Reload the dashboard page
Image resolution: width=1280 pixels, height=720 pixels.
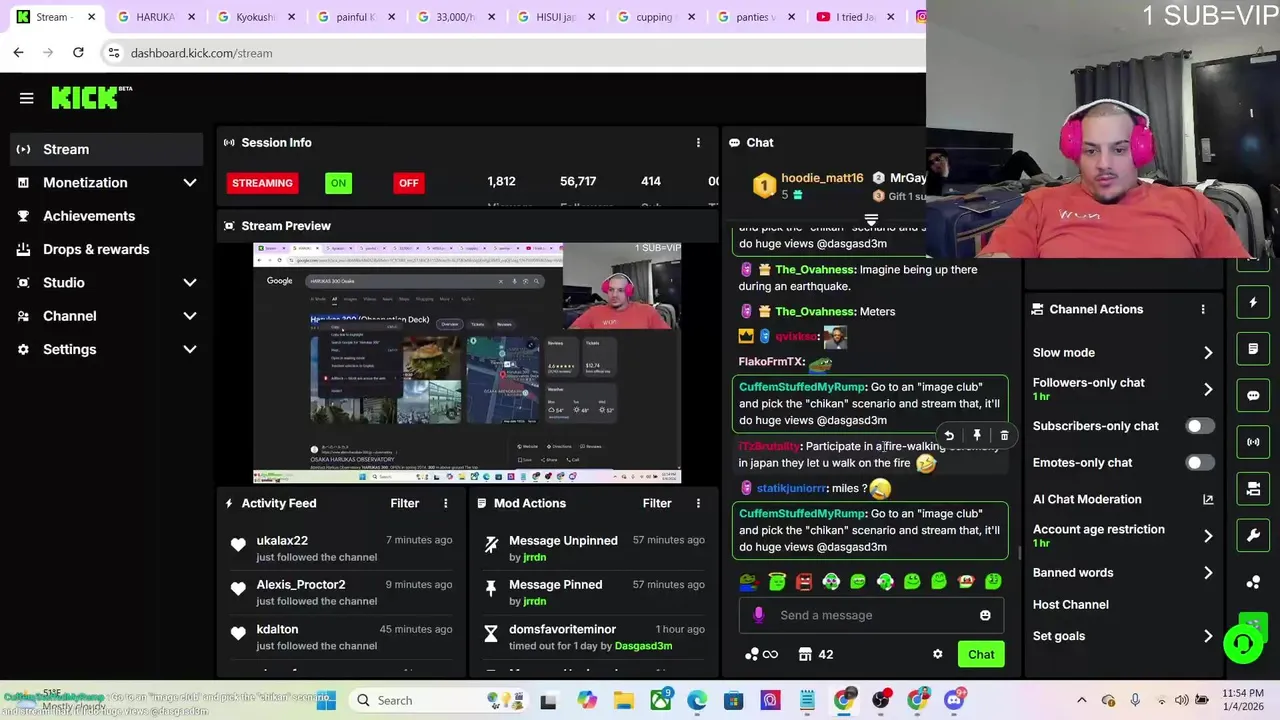[78, 52]
